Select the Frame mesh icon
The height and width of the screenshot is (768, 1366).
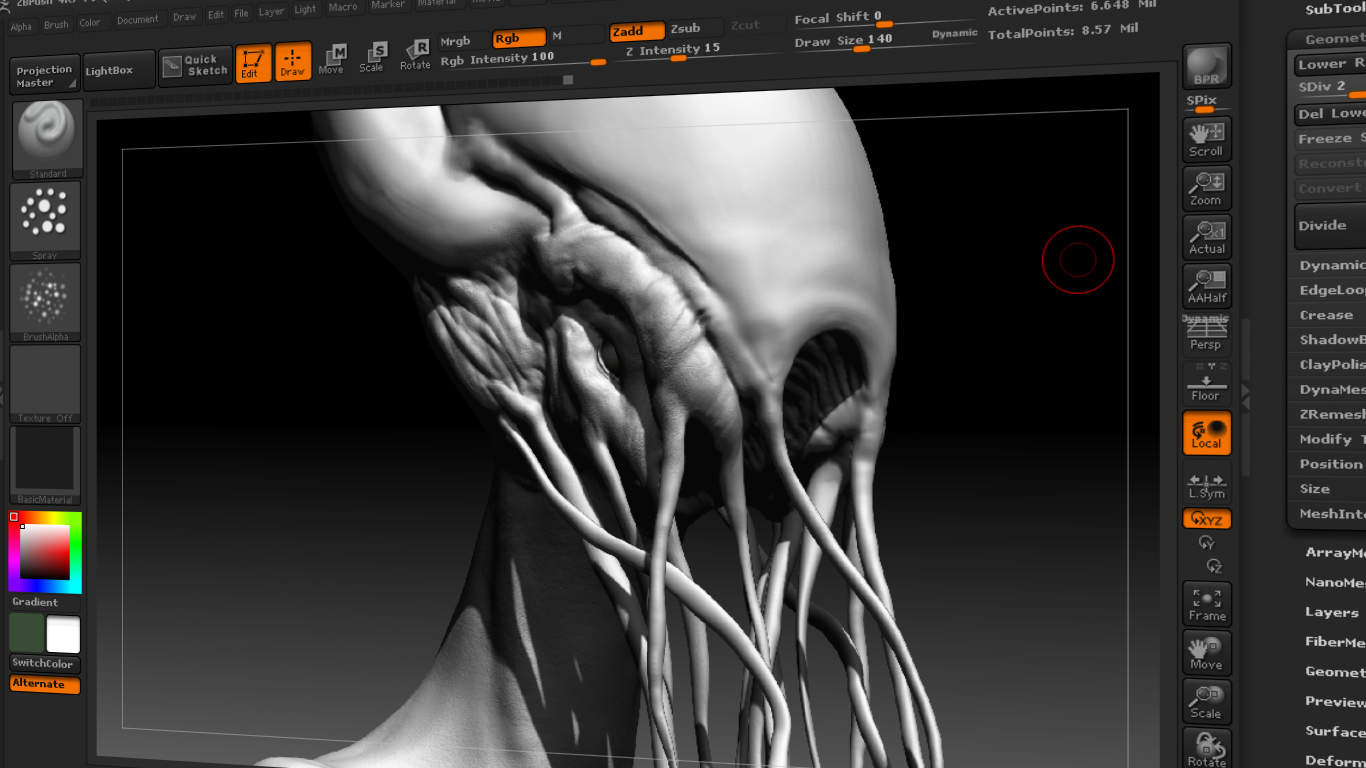[1206, 604]
